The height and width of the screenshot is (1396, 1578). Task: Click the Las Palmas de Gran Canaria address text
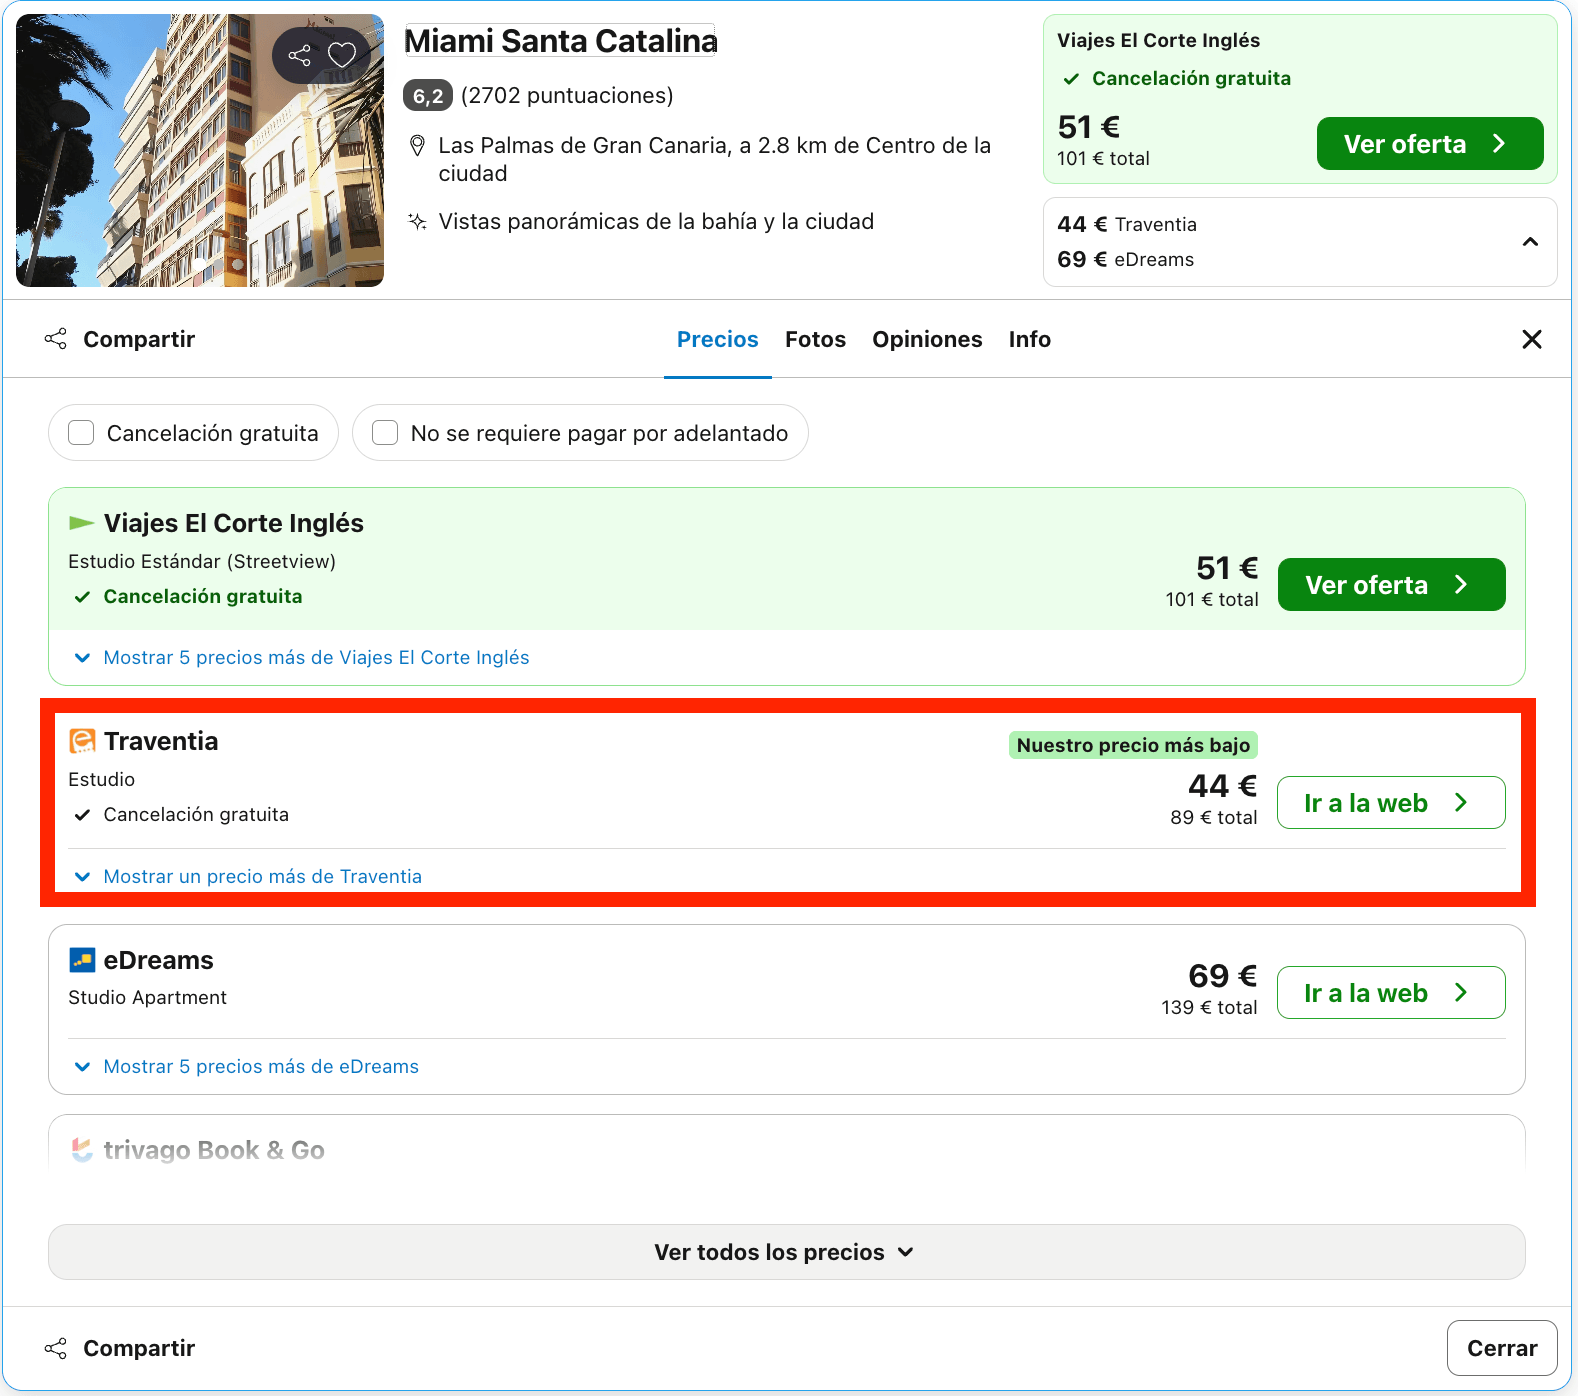[715, 159]
